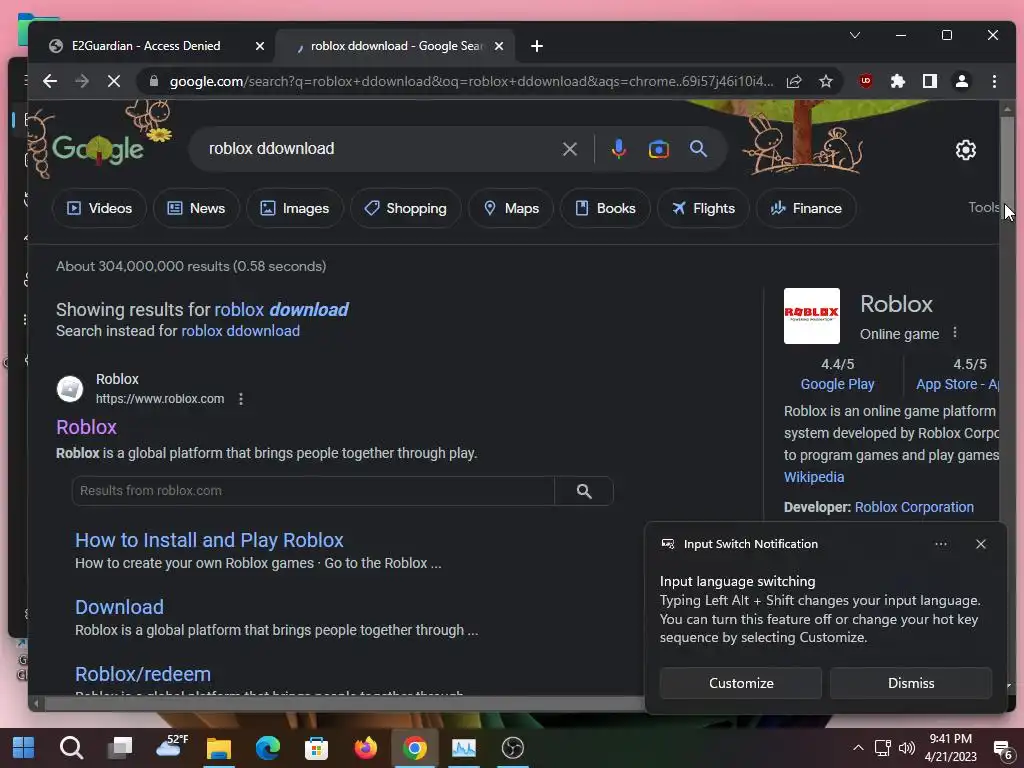Search instead for roblox ddownload
The width and height of the screenshot is (1024, 768).
tap(240, 331)
